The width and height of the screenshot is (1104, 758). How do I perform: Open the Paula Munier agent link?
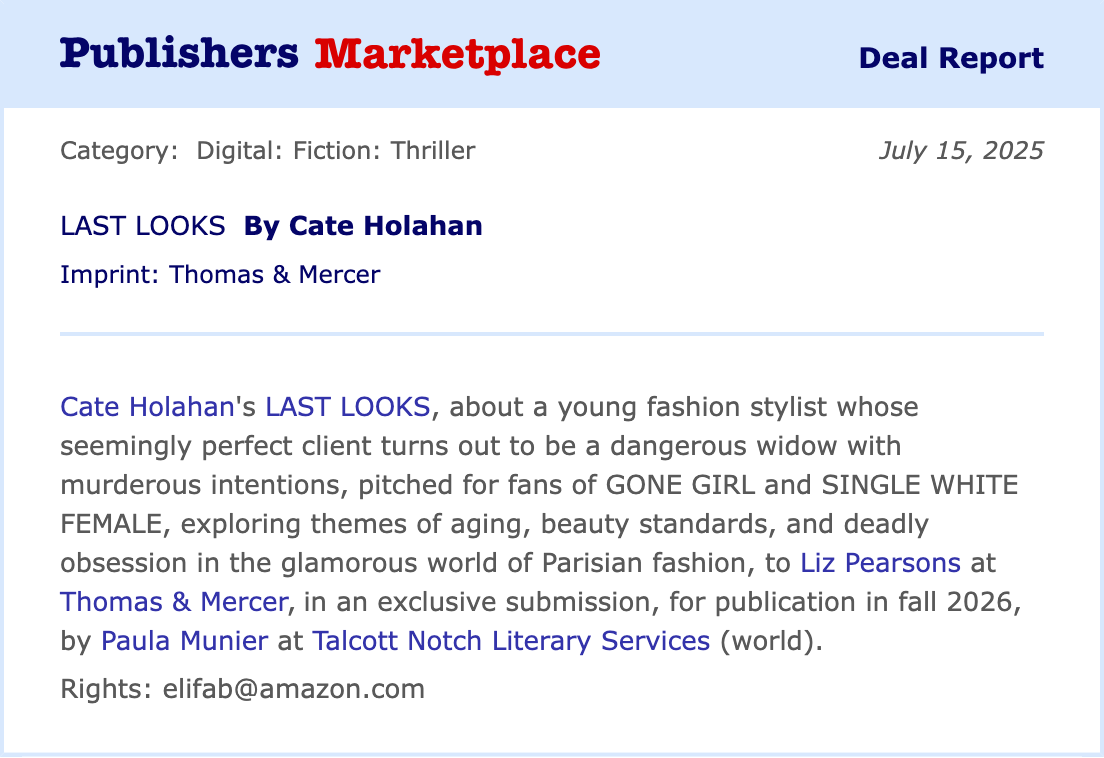point(184,641)
